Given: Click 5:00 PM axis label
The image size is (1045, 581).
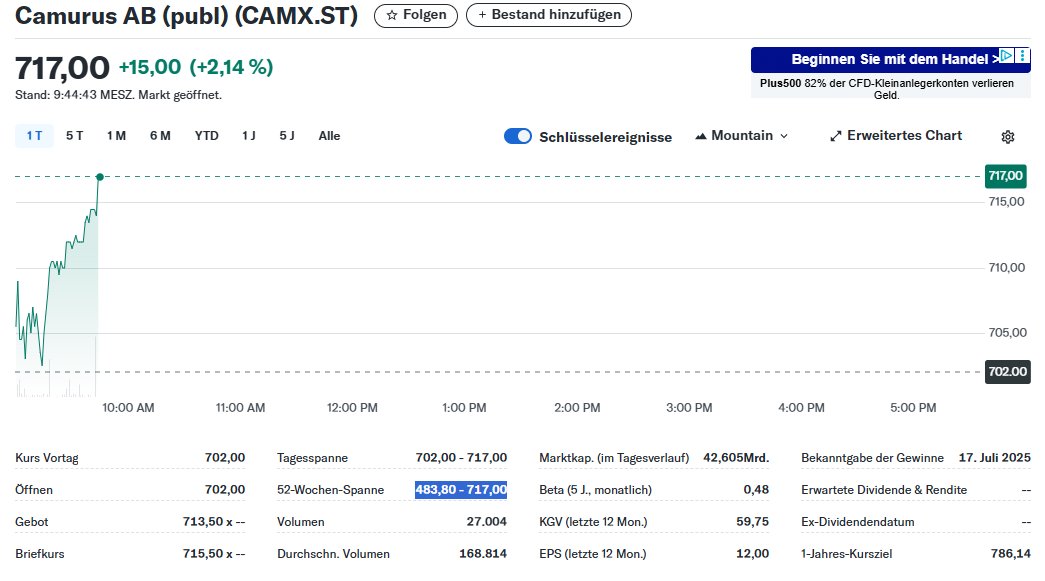Looking at the screenshot, I should click(913, 408).
